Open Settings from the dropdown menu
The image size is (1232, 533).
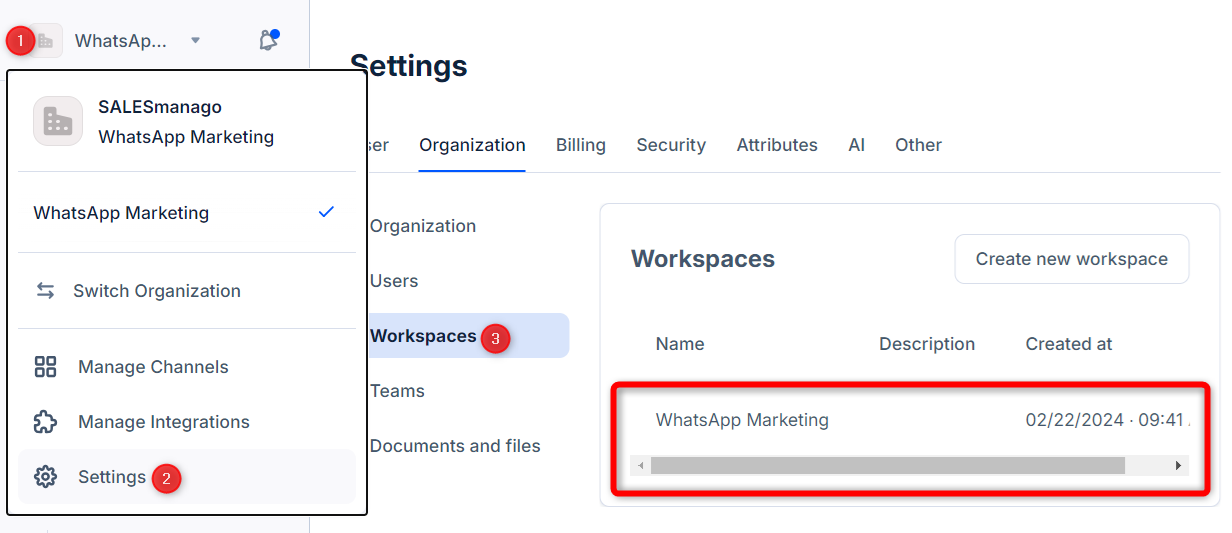point(186,477)
